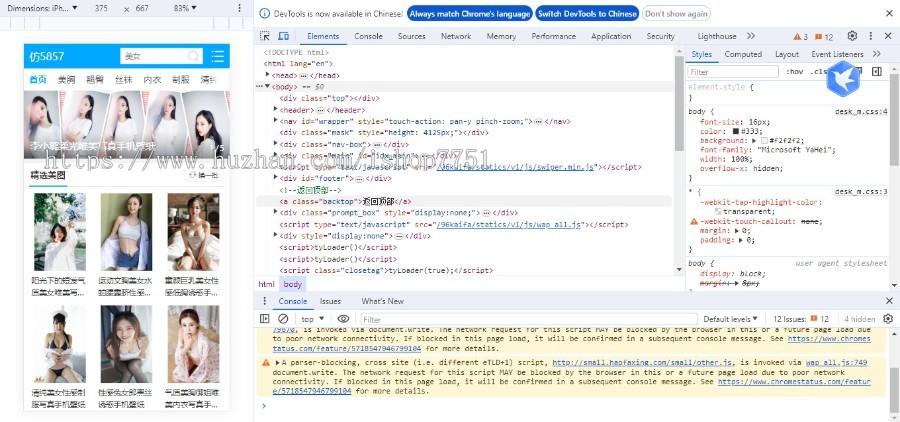Expand the head node

point(267,75)
